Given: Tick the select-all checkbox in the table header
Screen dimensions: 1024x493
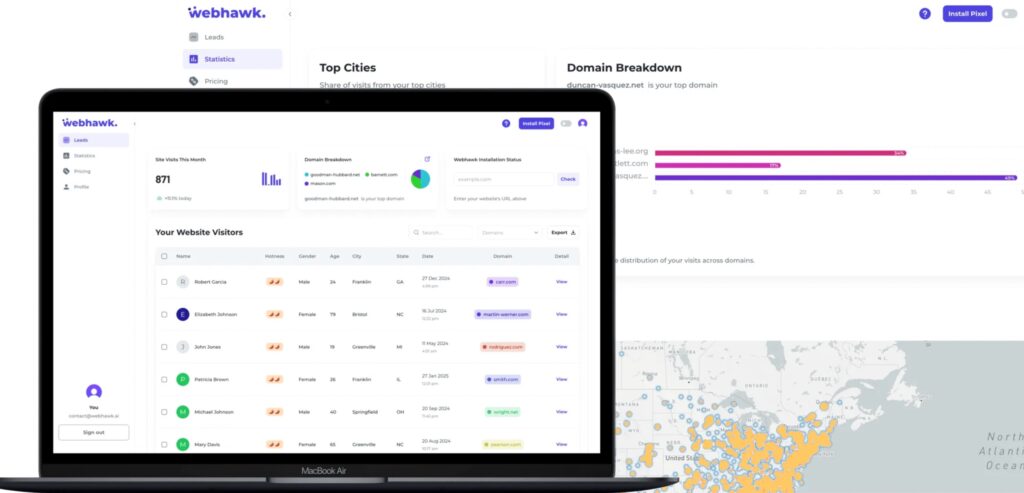Looking at the screenshot, I should point(164,256).
